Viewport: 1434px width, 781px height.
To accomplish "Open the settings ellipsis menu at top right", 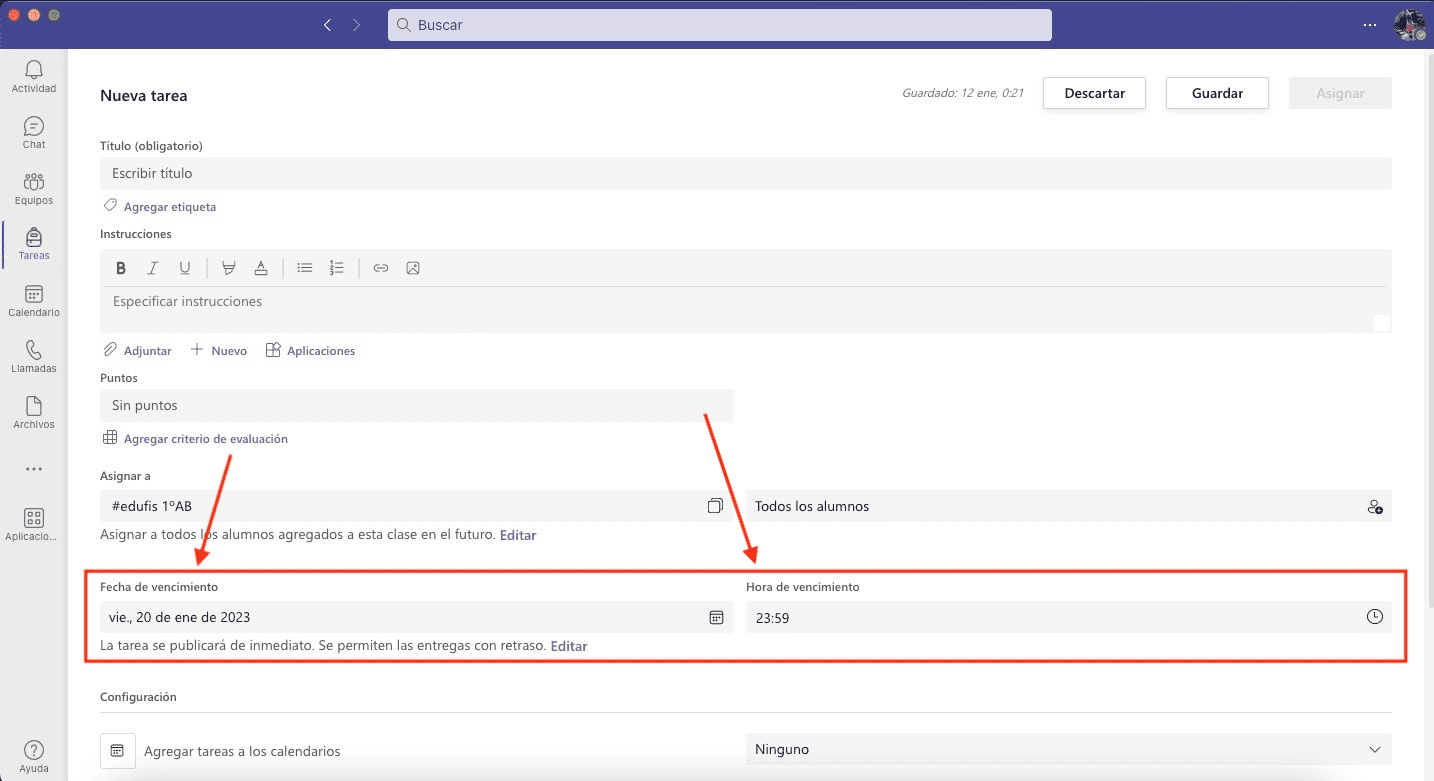I will (1369, 25).
